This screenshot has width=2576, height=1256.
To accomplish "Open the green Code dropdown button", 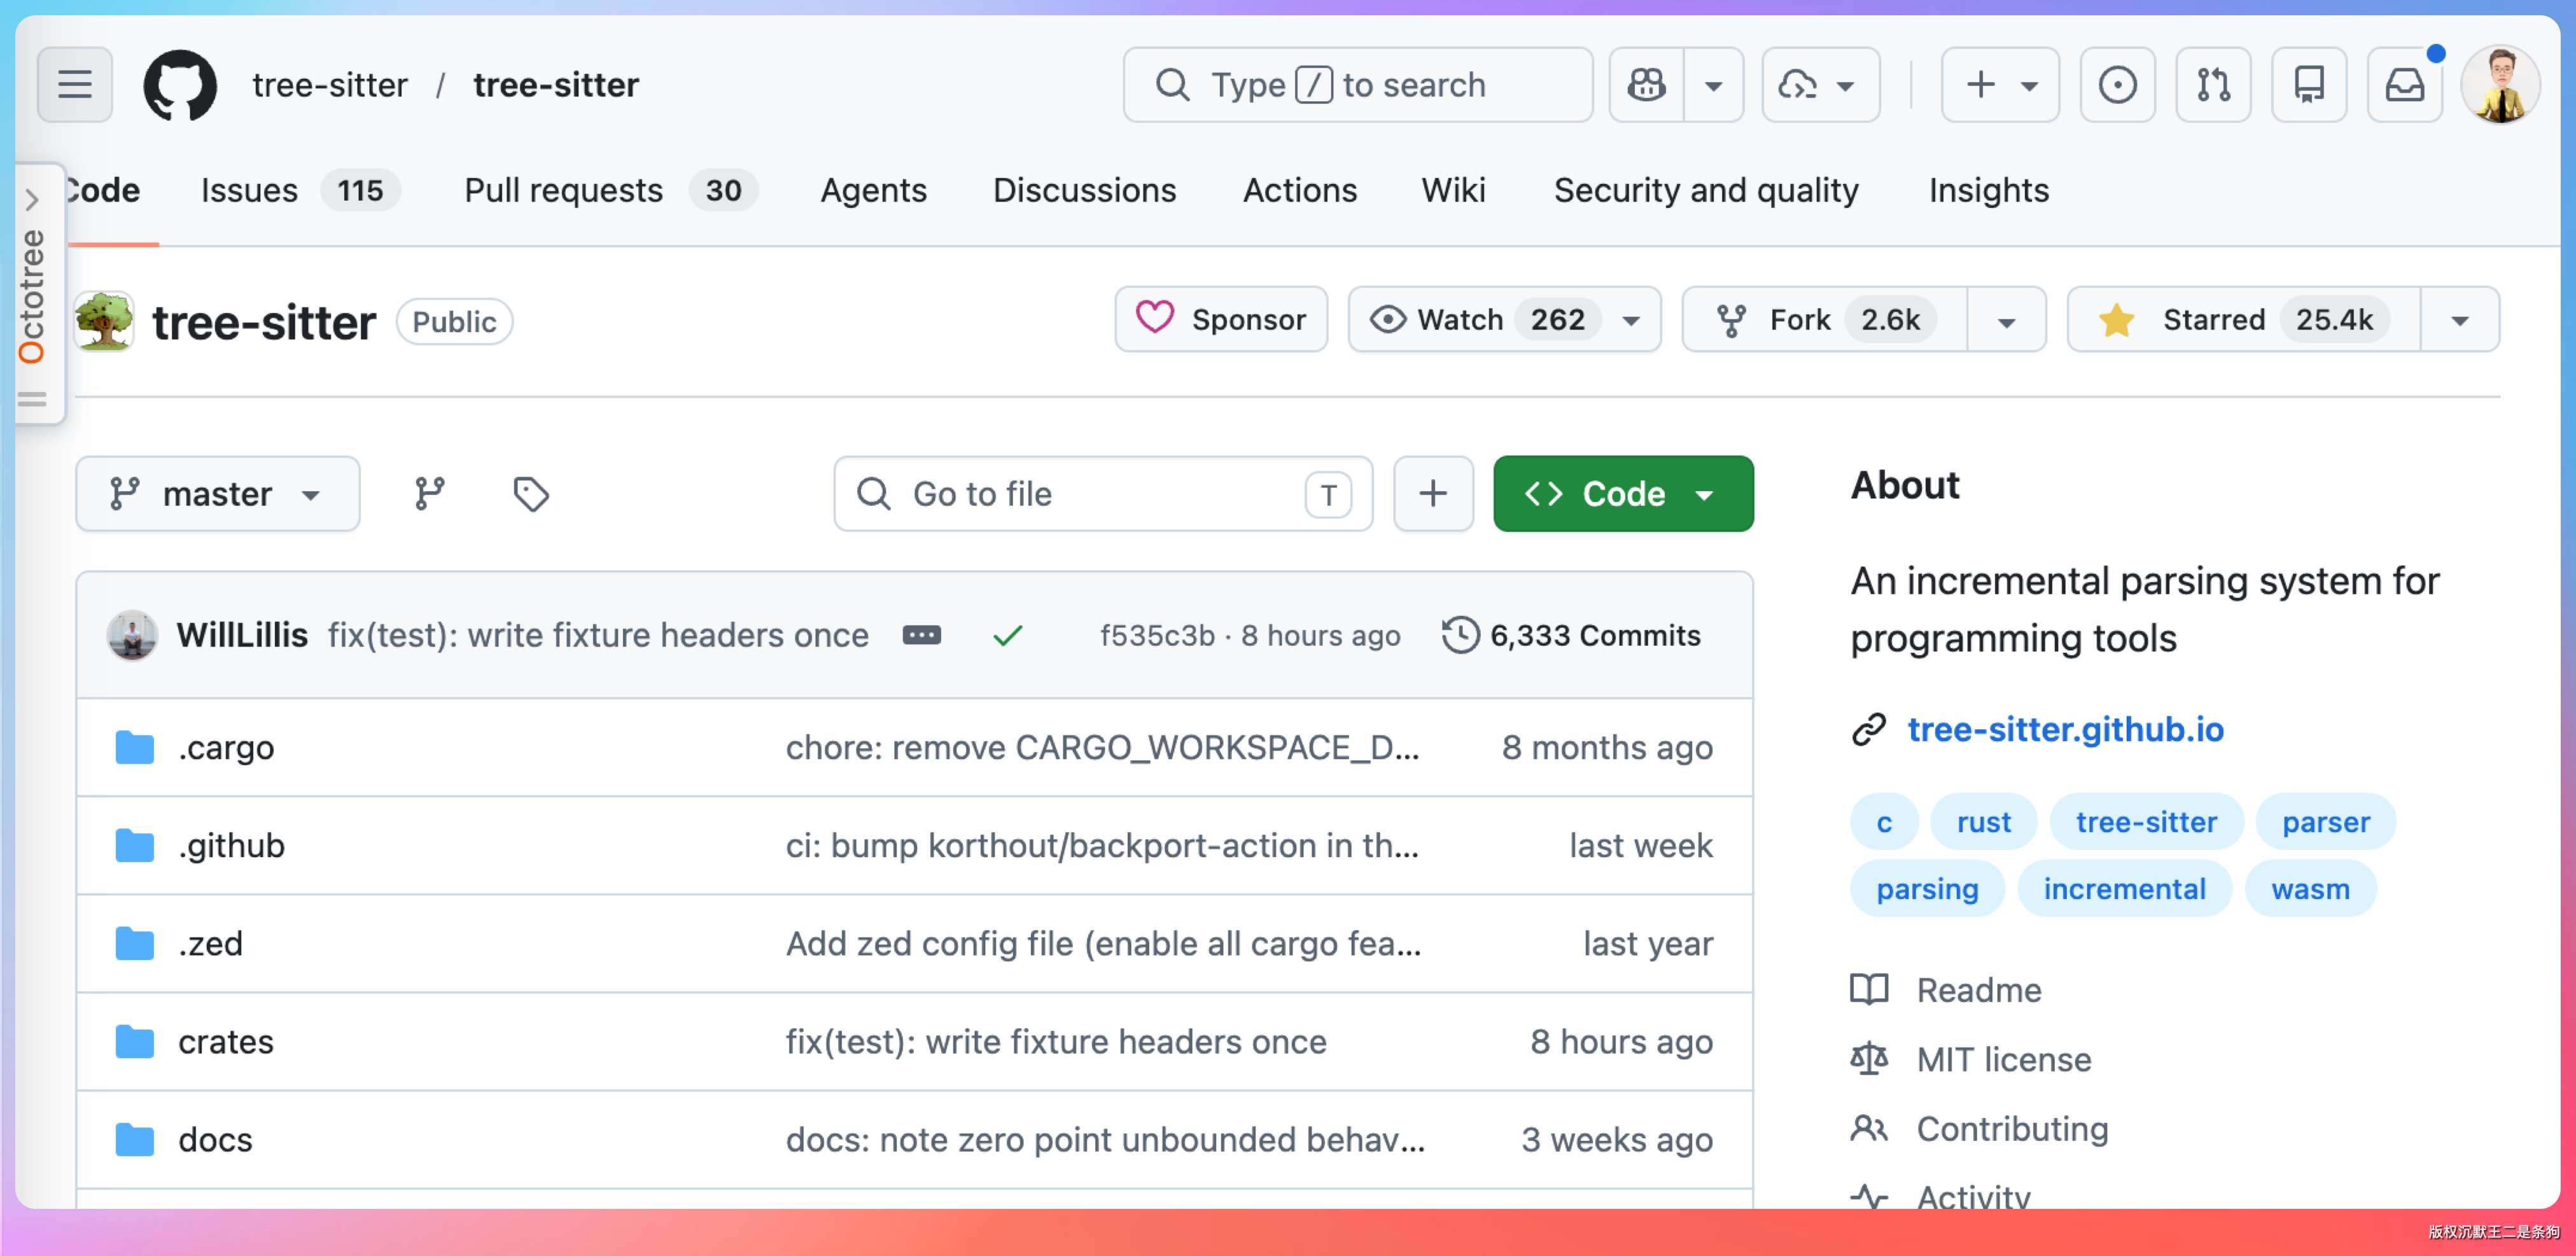I will click(x=1623, y=493).
